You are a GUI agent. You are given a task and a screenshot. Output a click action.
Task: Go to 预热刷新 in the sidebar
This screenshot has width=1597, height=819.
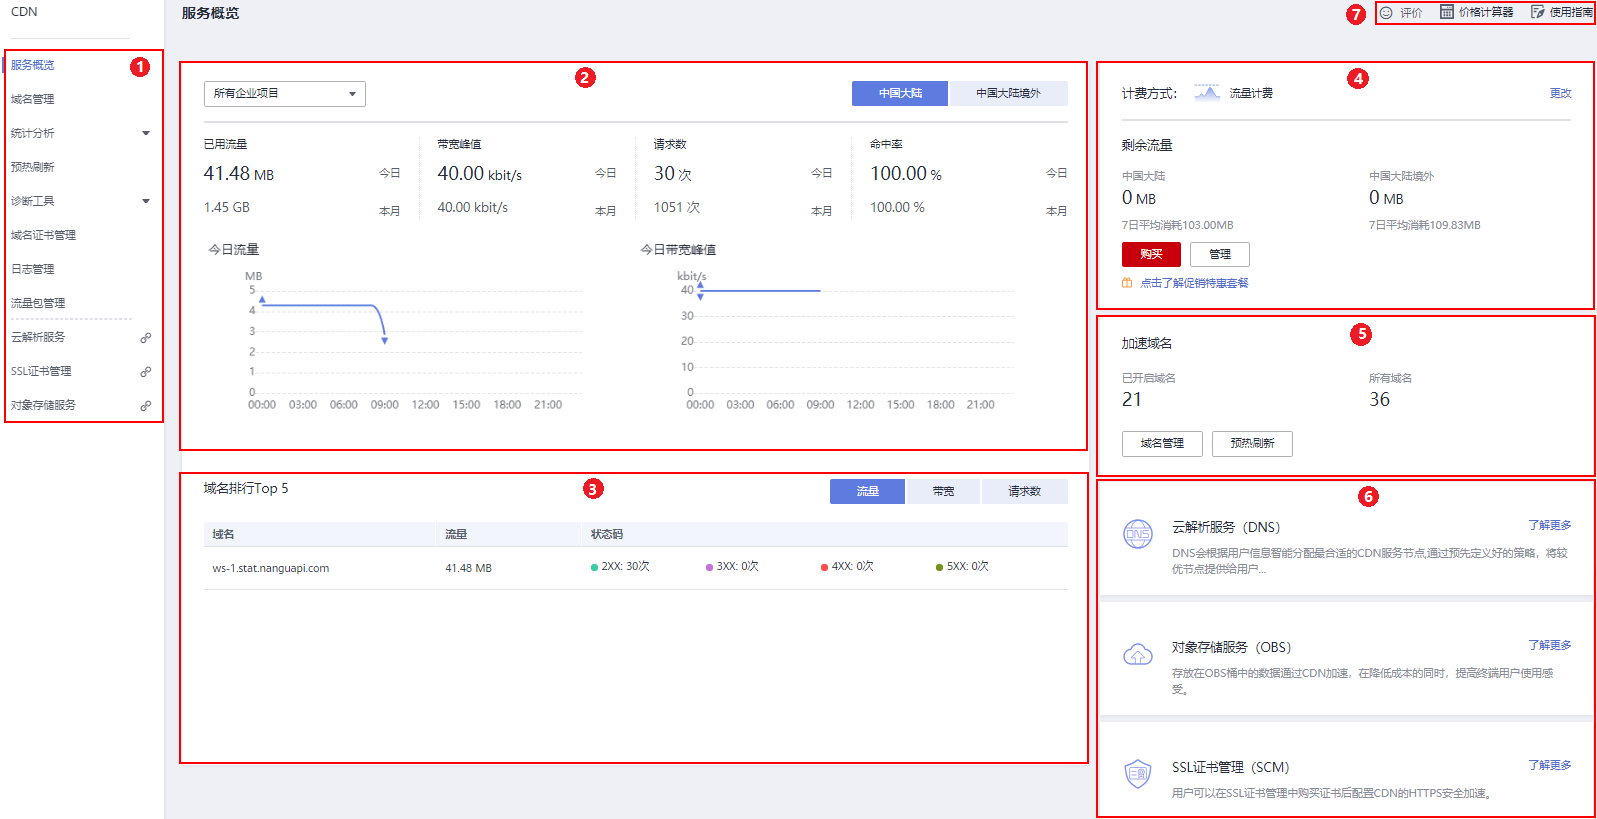pyautogui.click(x=33, y=167)
